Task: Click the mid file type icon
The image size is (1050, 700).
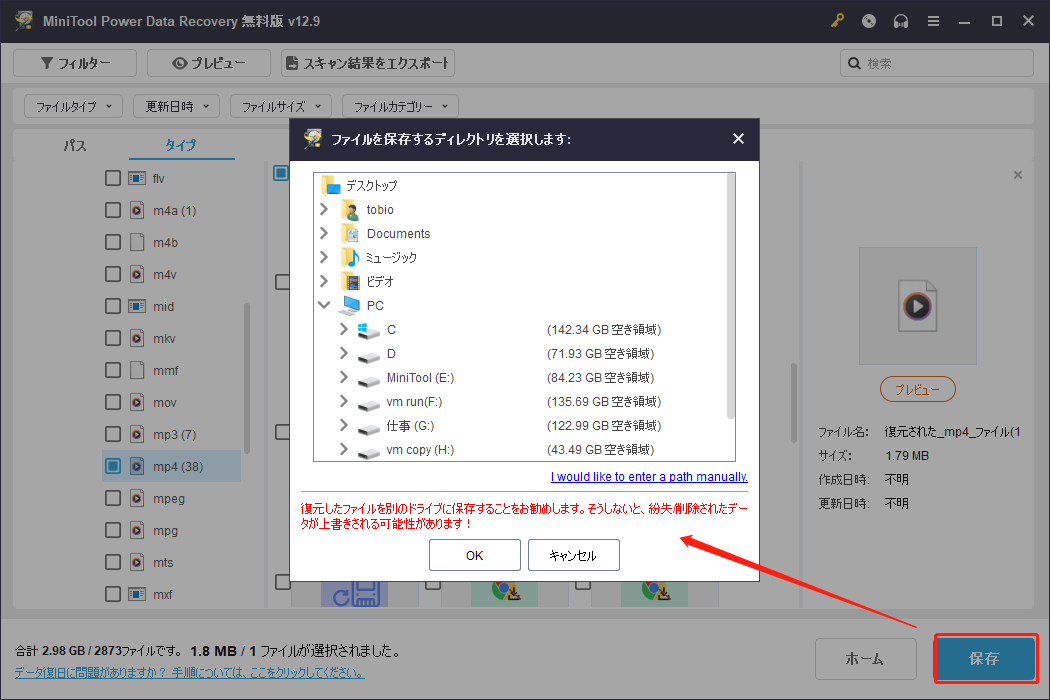Action: pyautogui.click(x=137, y=306)
